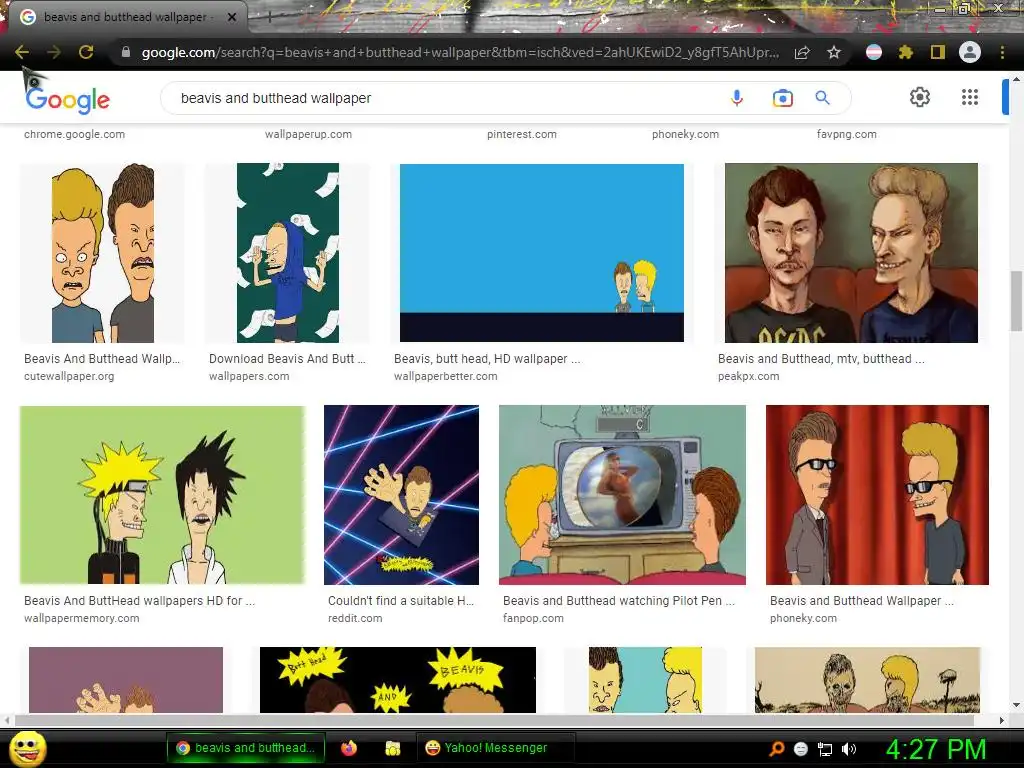Click the network tray icon
Image resolution: width=1024 pixels, height=768 pixels.
coord(825,749)
